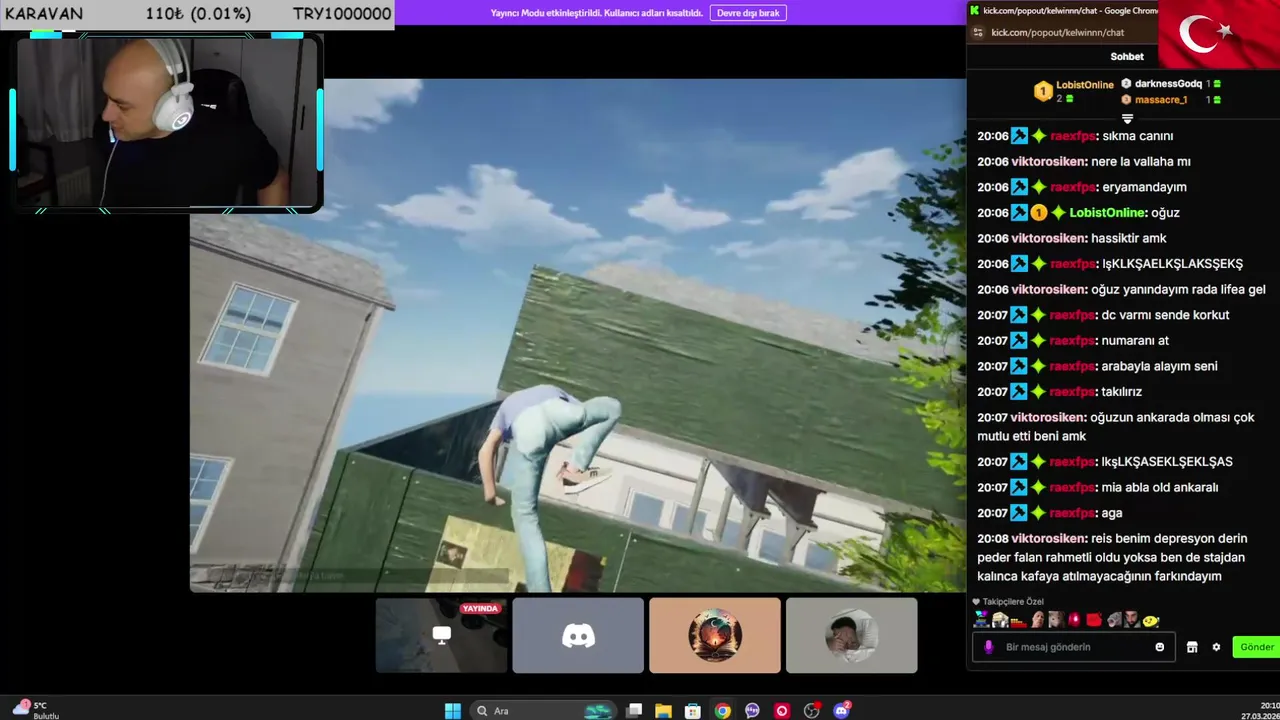This screenshot has width=1280, height=720.
Task: Open File Explorer from the taskbar
Action: click(x=663, y=711)
